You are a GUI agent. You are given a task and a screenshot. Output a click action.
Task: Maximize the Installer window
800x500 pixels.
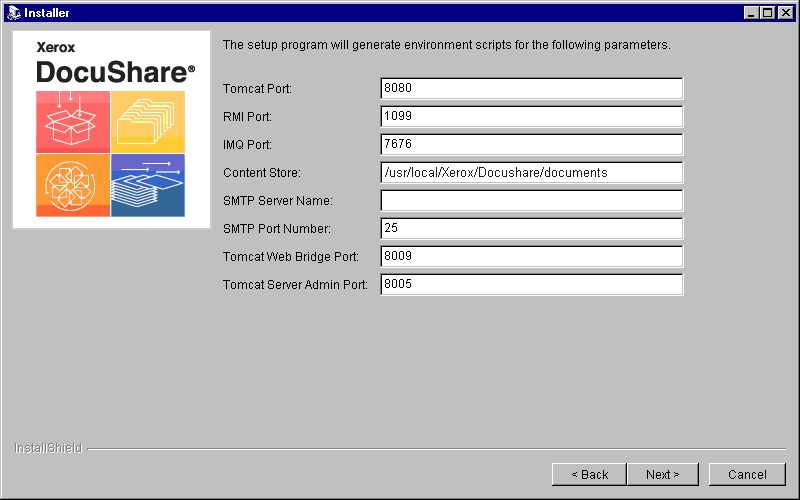click(767, 13)
